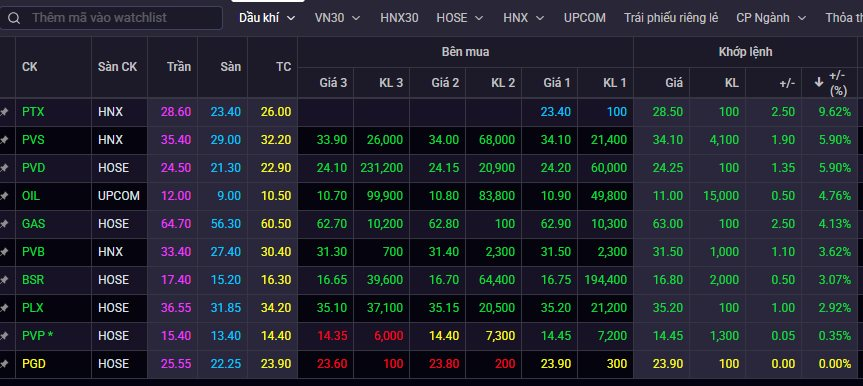Image resolution: width=863 pixels, height=386 pixels.
Task: Select the PVS stock symbol
Action: pos(33,140)
